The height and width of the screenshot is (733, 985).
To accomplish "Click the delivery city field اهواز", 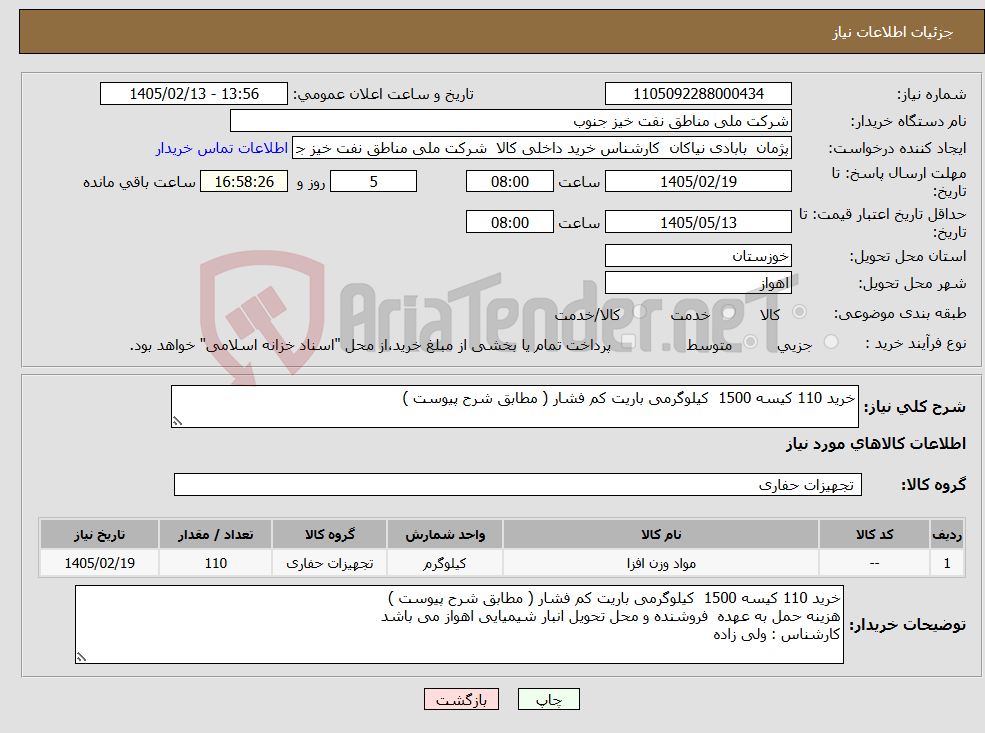I will (x=698, y=283).
